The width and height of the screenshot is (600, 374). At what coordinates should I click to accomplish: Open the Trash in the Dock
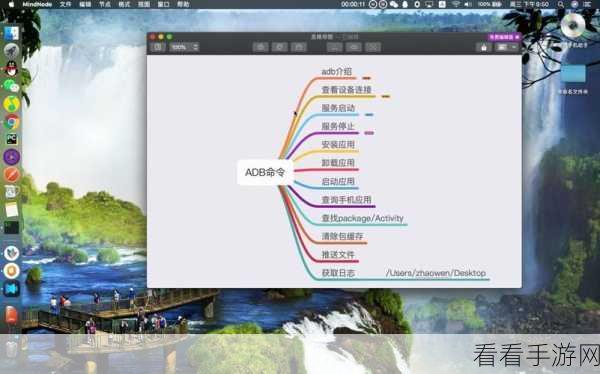click(x=11, y=349)
